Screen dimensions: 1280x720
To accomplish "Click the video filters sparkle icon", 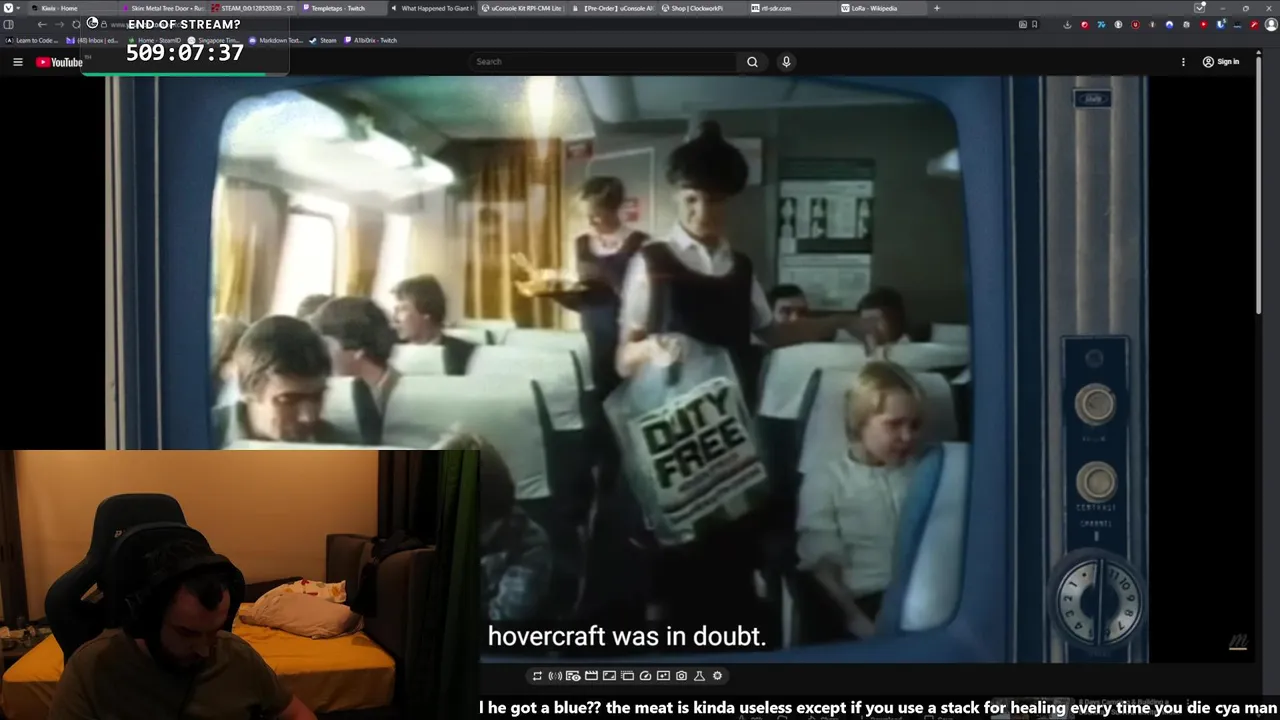I will point(663,676).
